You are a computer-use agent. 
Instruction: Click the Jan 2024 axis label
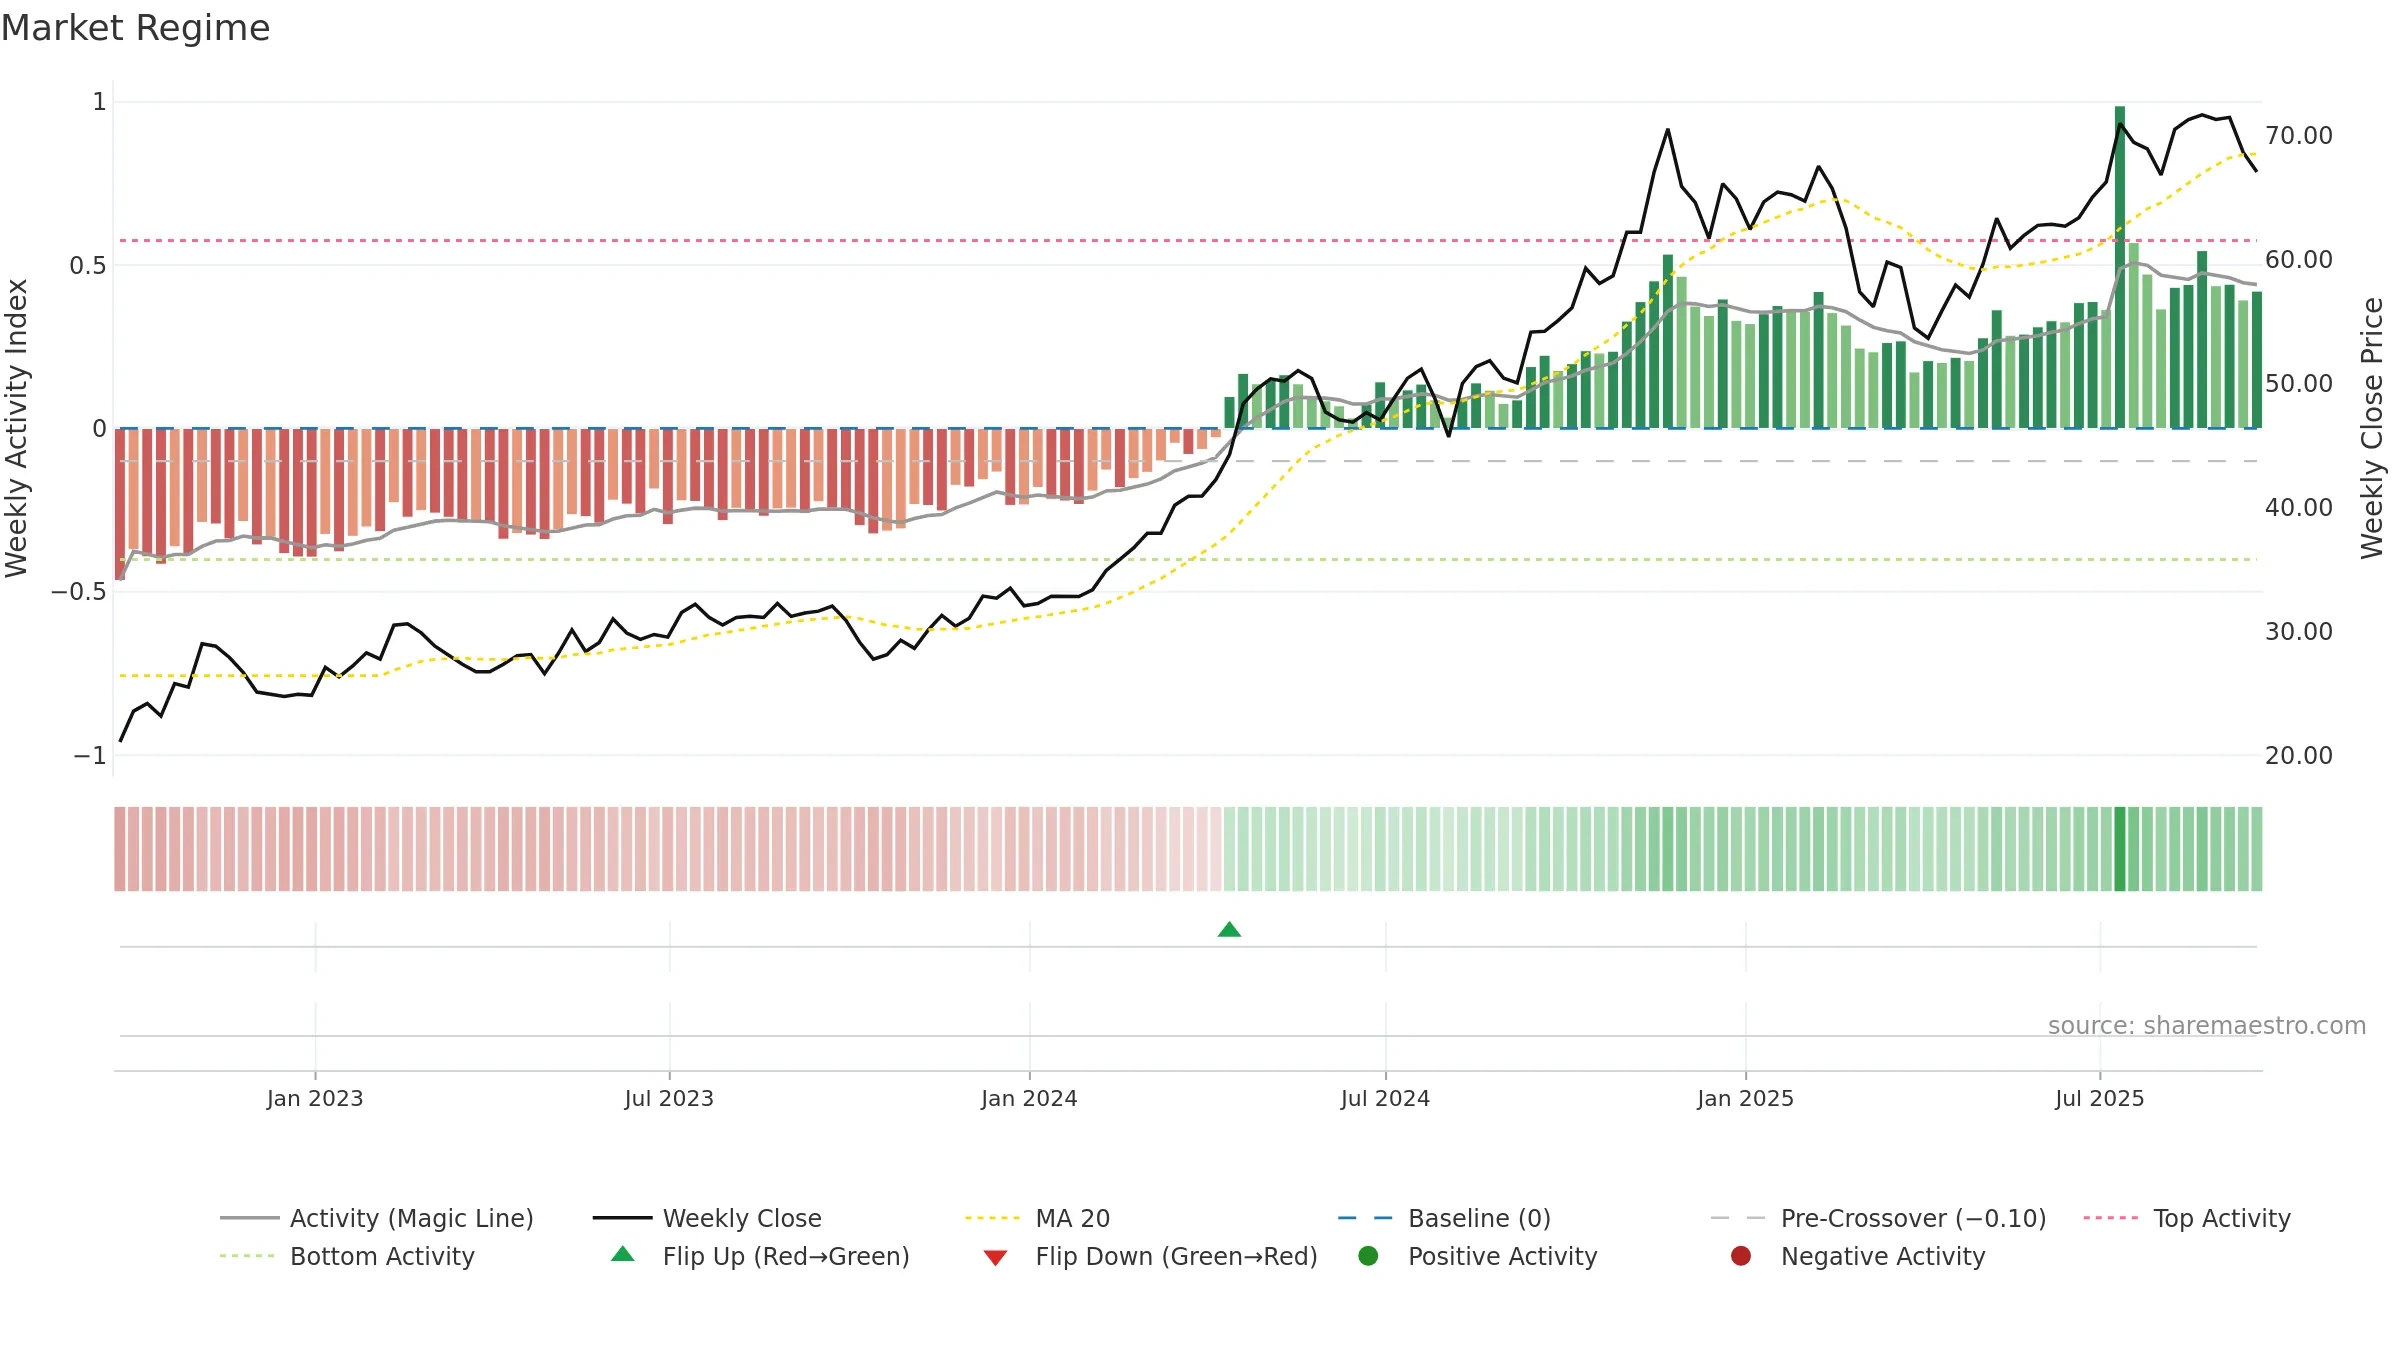[x=1029, y=1099]
